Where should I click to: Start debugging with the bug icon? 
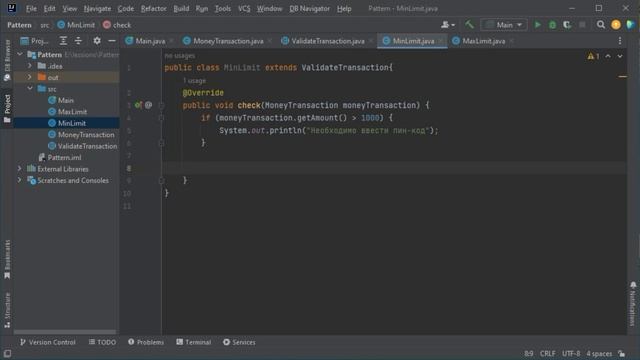pyautogui.click(x=552, y=25)
